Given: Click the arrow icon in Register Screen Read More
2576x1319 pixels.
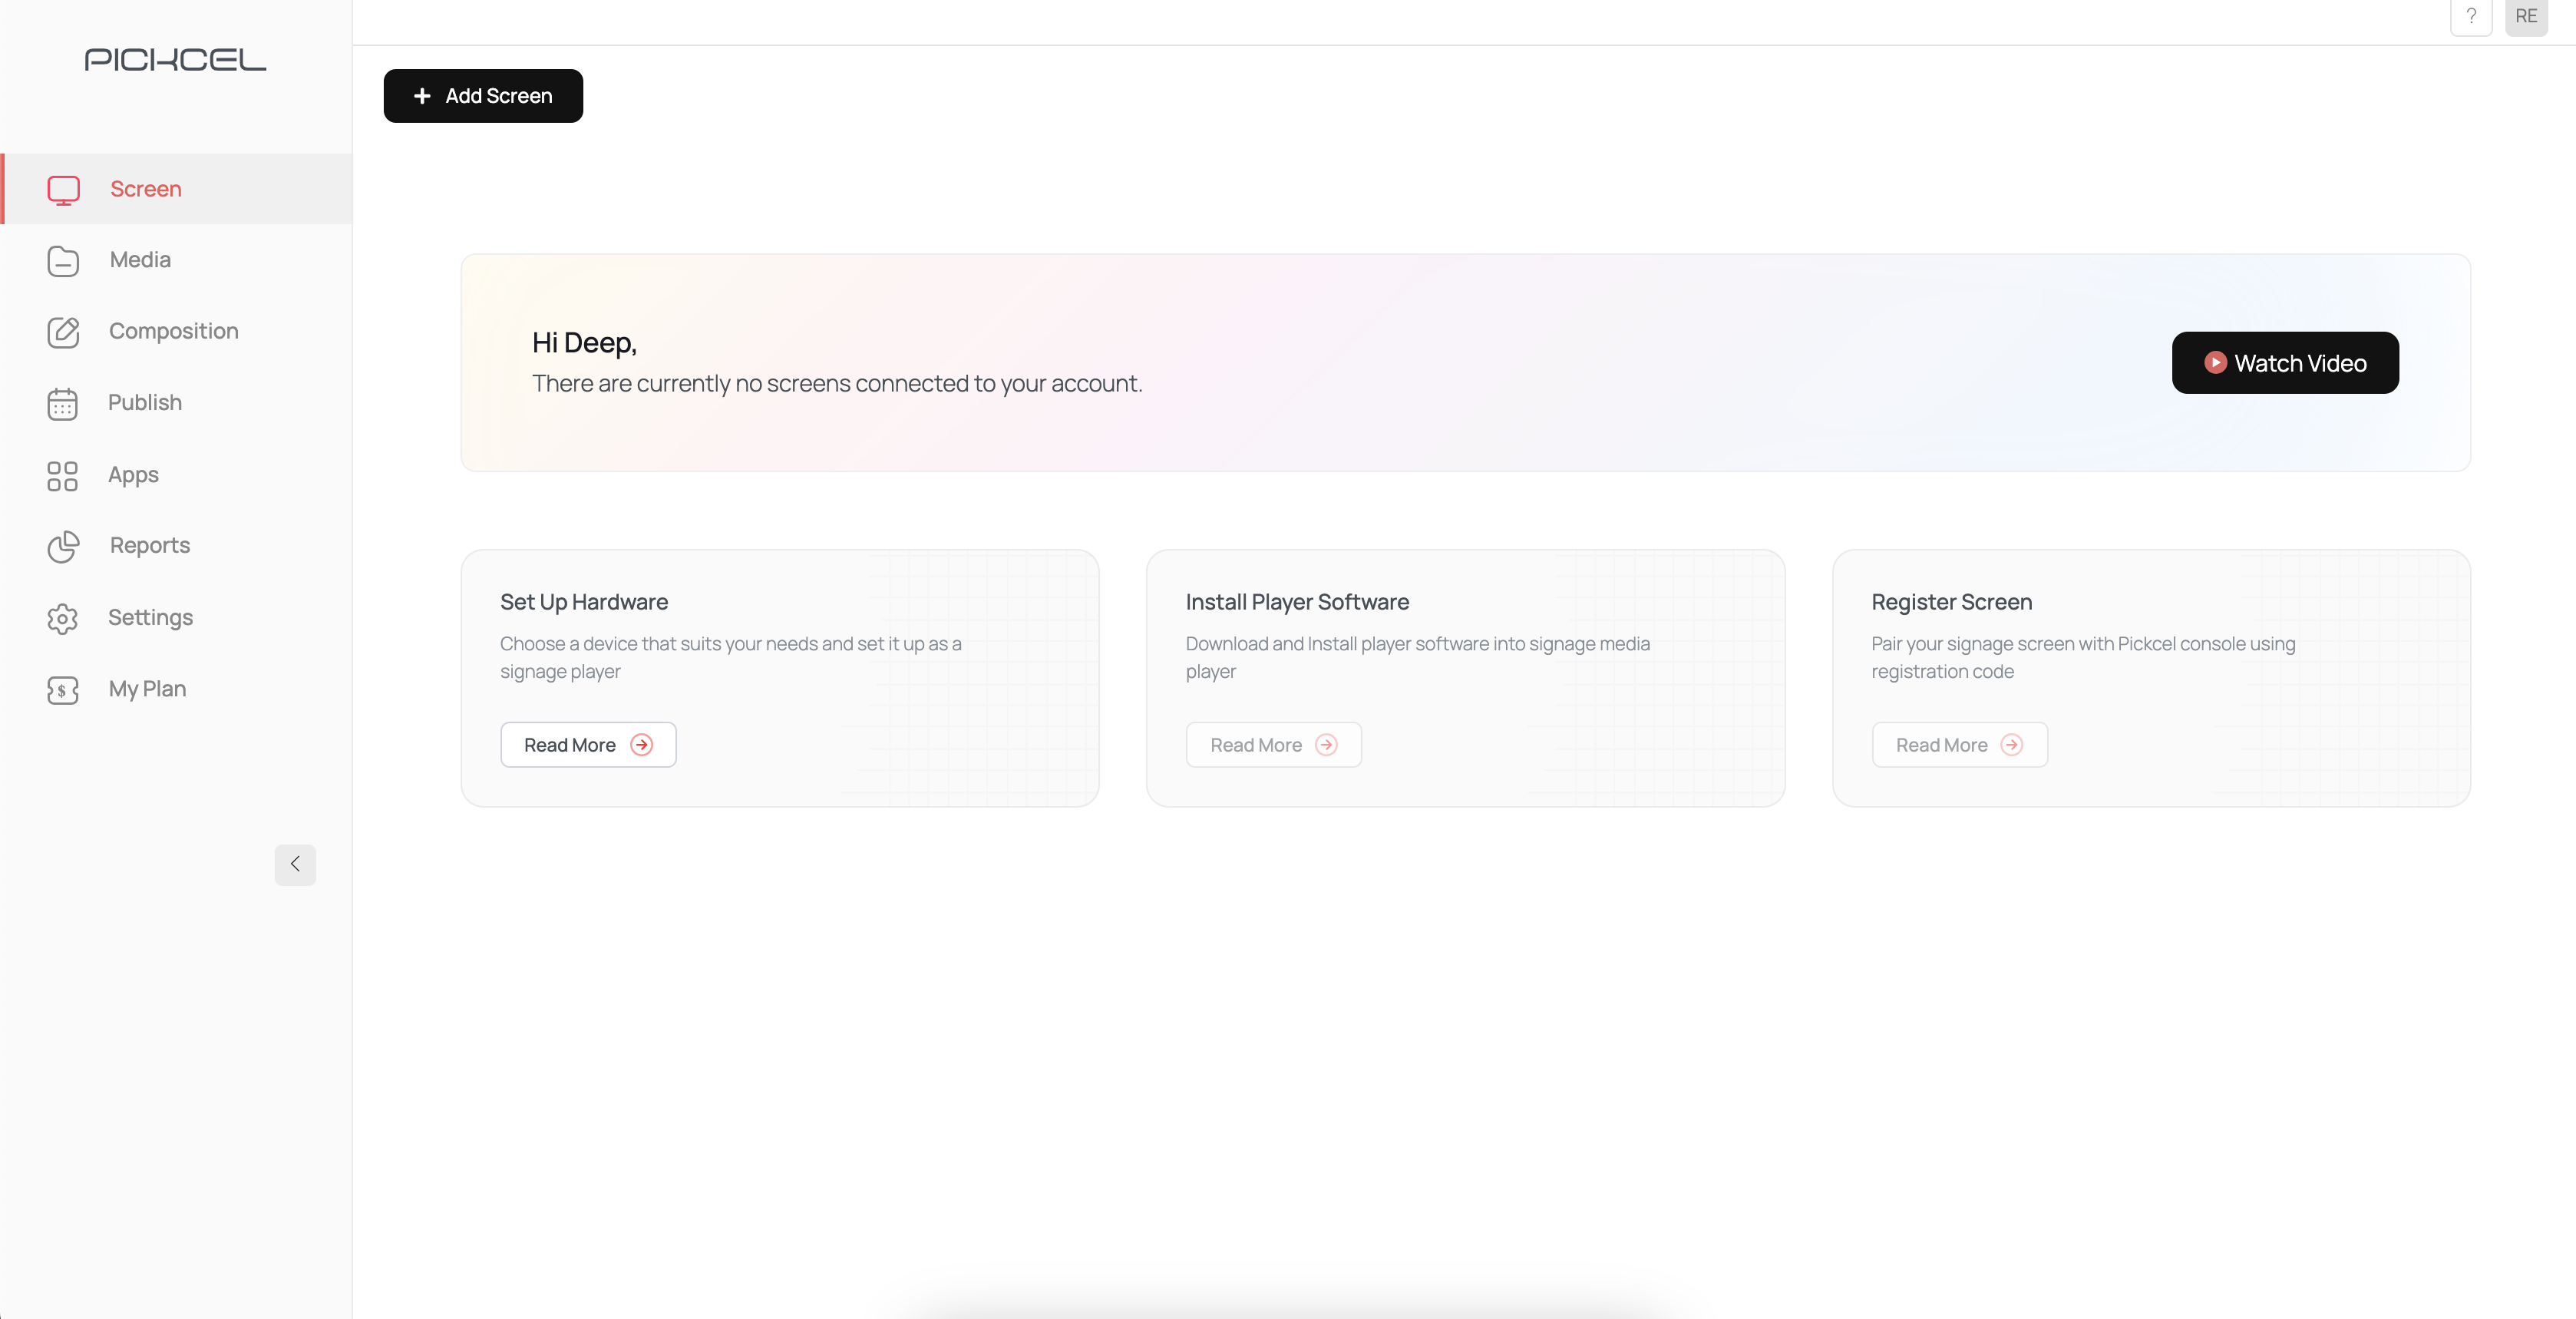Looking at the screenshot, I should [x=2012, y=745].
